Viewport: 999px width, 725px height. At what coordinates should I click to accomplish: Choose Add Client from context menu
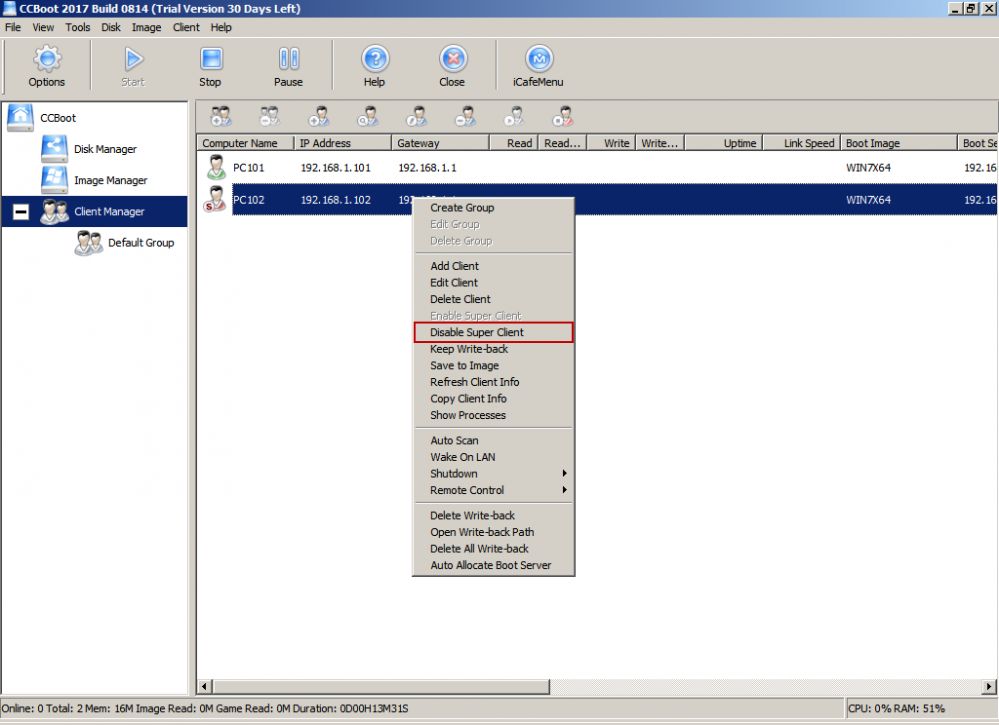(x=494, y=266)
